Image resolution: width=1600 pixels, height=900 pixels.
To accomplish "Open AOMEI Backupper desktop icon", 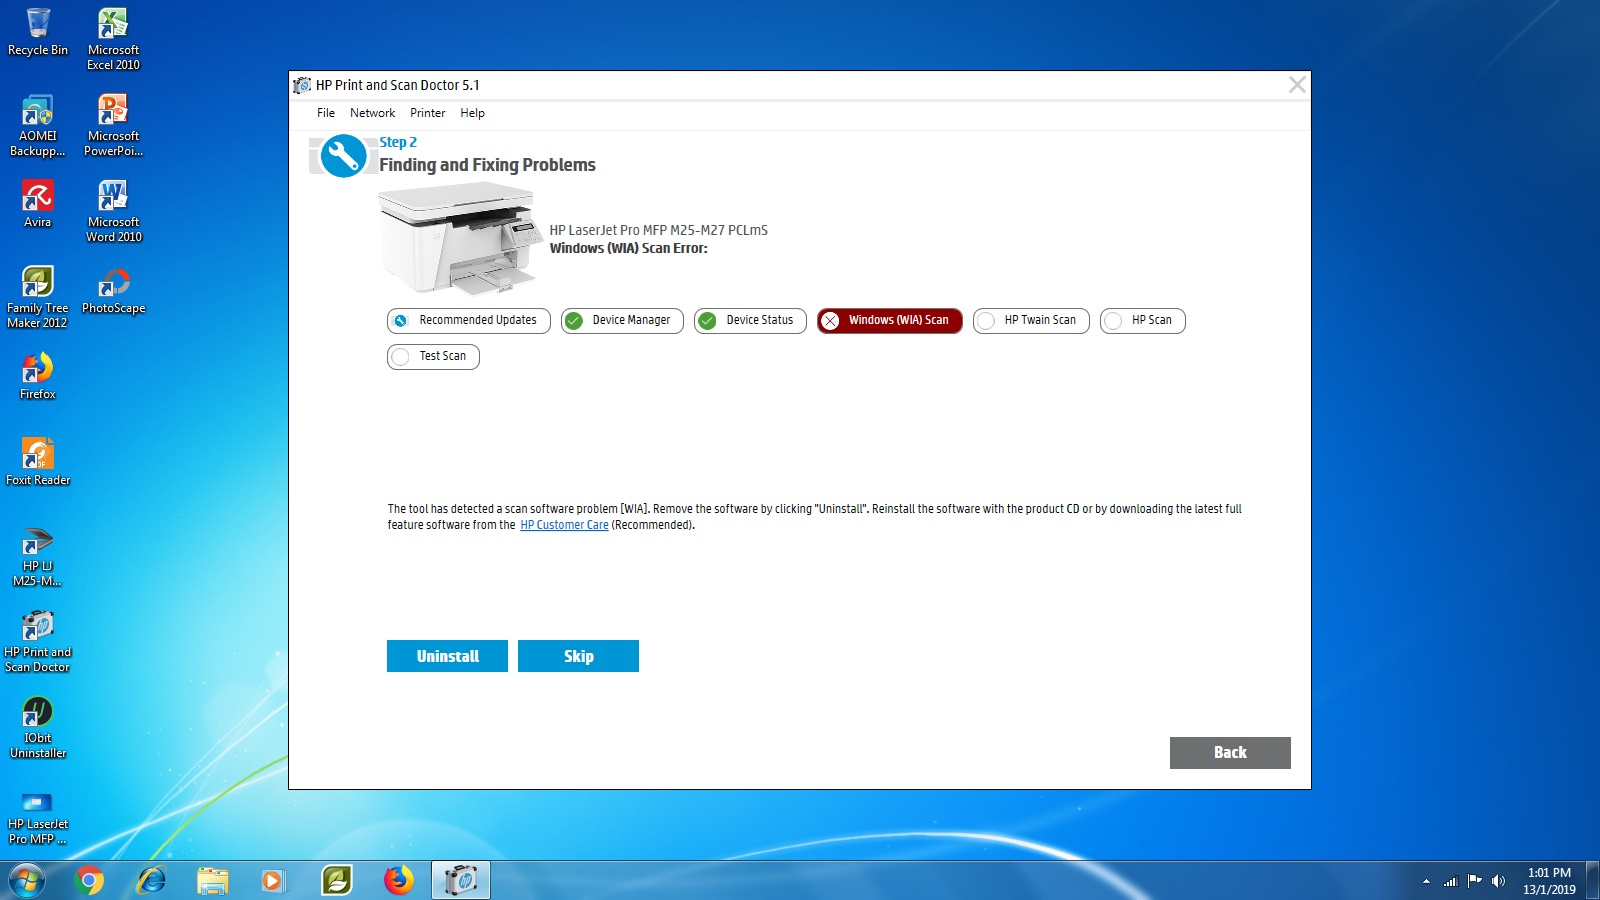I will click(x=38, y=125).
